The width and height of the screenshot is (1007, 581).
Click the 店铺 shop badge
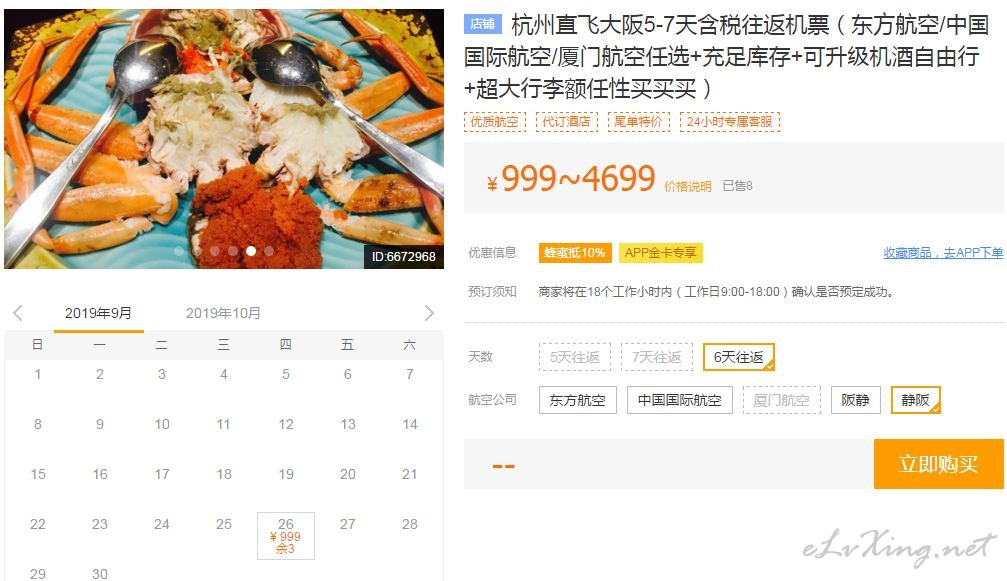click(x=482, y=24)
